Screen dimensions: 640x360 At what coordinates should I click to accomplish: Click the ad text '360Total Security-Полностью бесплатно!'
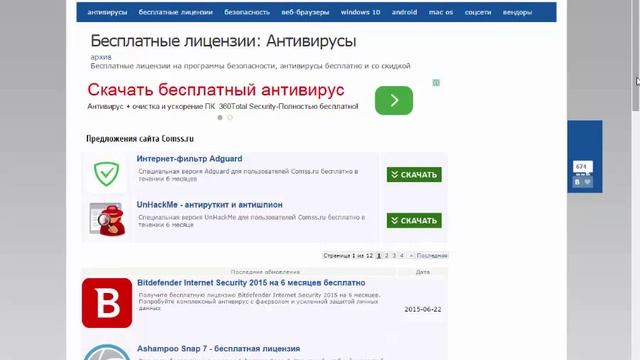pyautogui.click(x=289, y=107)
